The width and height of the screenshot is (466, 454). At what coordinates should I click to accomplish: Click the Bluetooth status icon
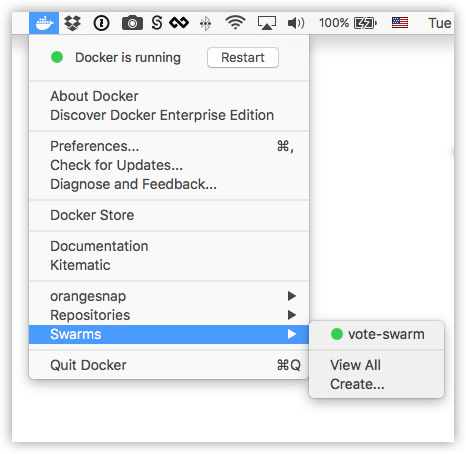pyautogui.click(x=205, y=23)
